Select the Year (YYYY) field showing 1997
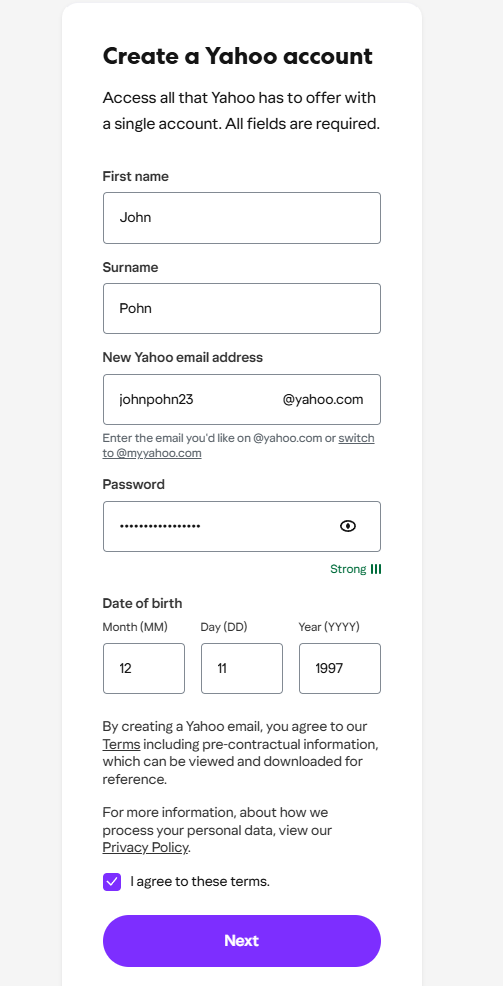The height and width of the screenshot is (986, 503). [x=340, y=668]
